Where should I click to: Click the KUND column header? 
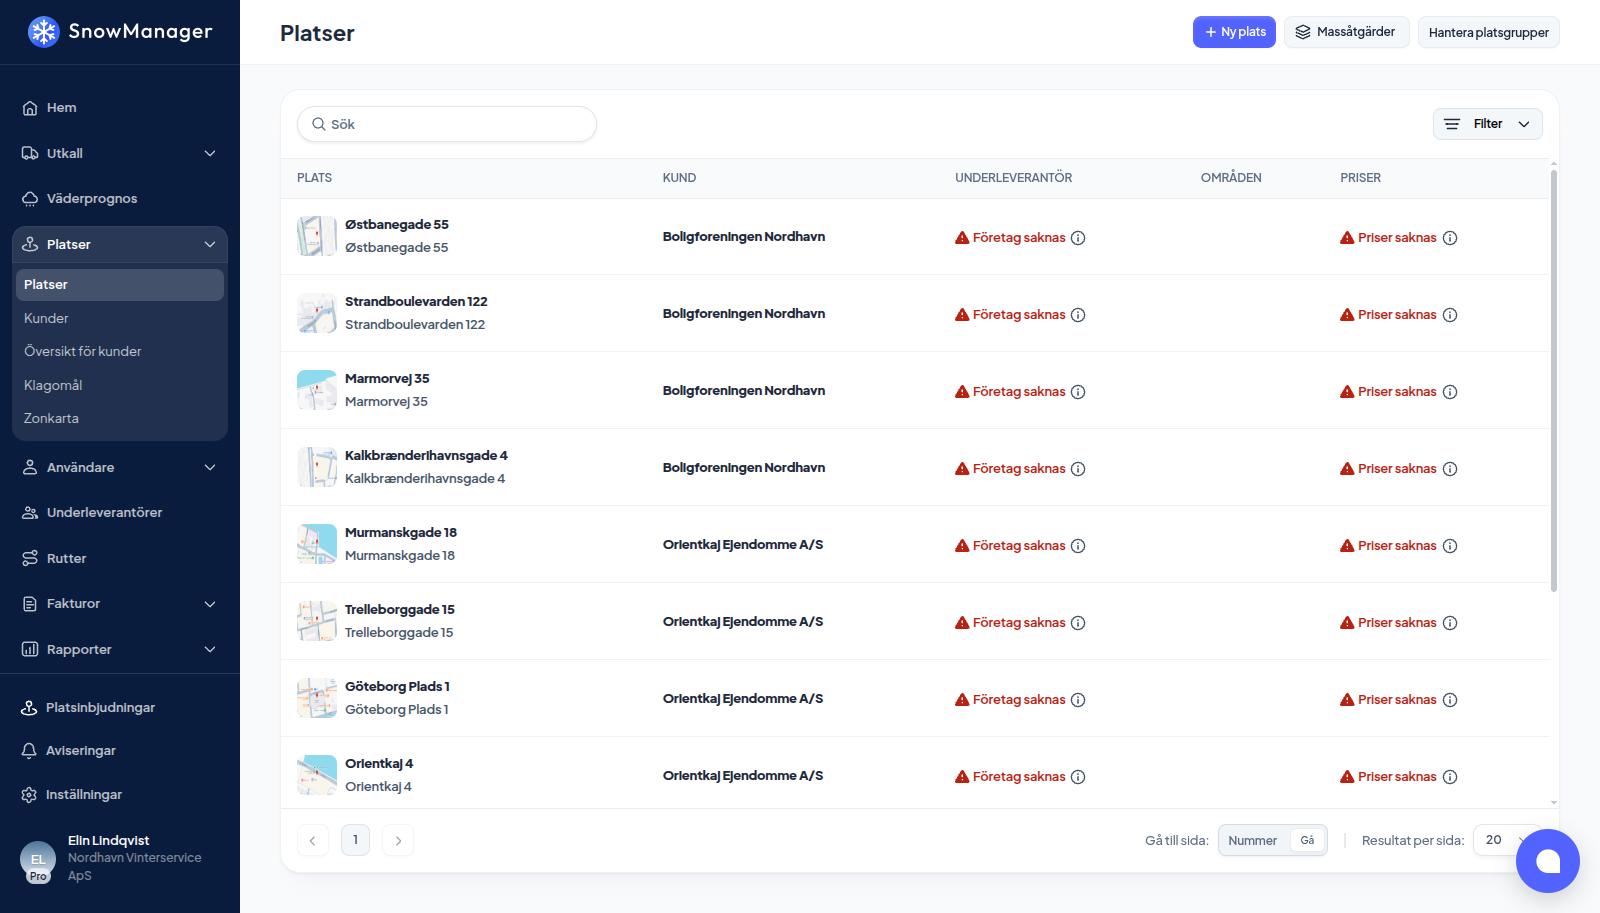coord(679,178)
